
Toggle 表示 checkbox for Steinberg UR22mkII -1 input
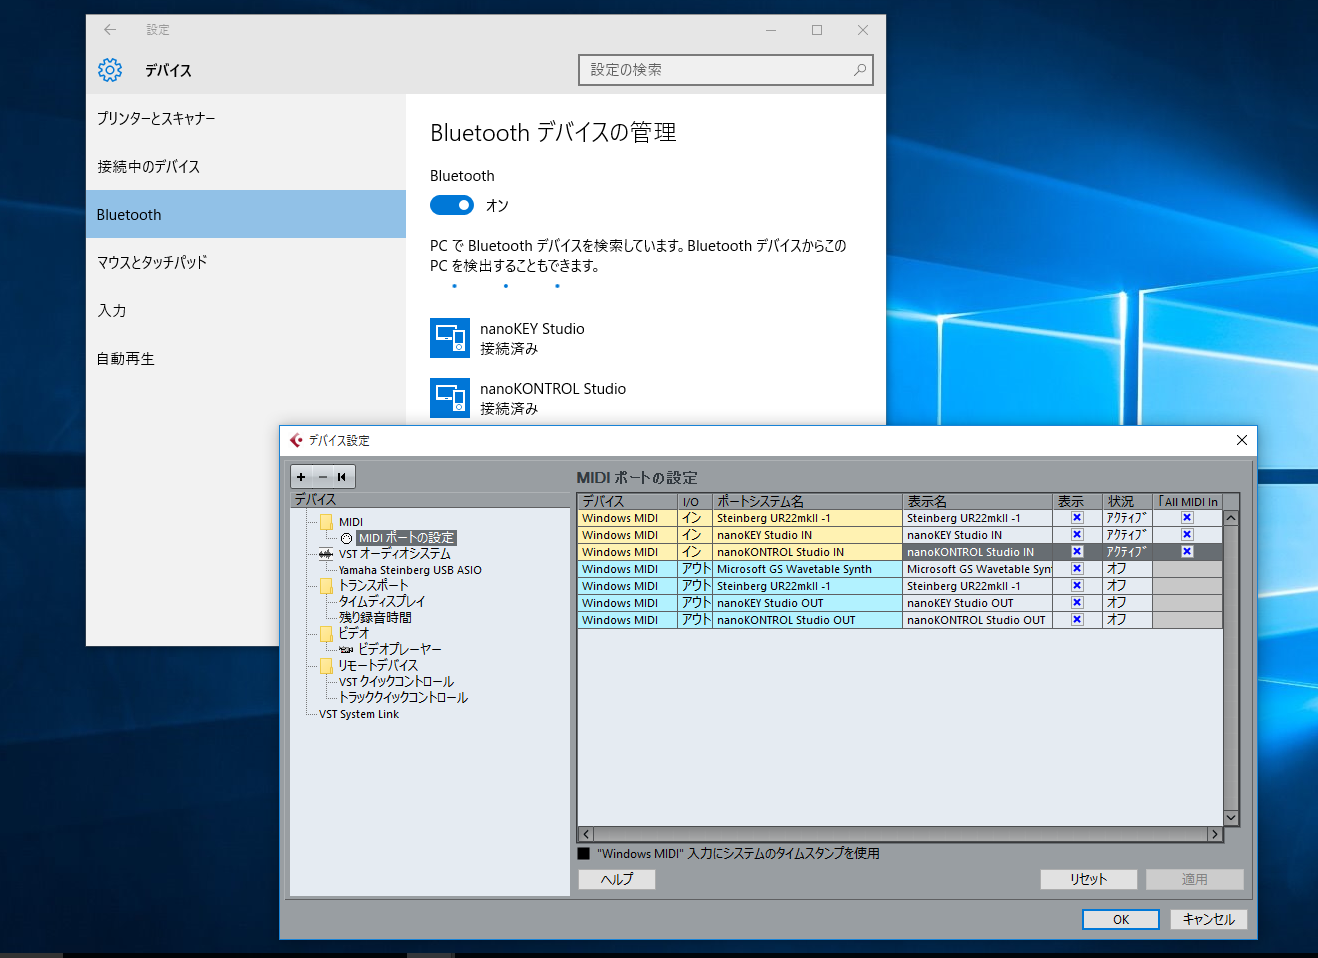tap(1077, 518)
